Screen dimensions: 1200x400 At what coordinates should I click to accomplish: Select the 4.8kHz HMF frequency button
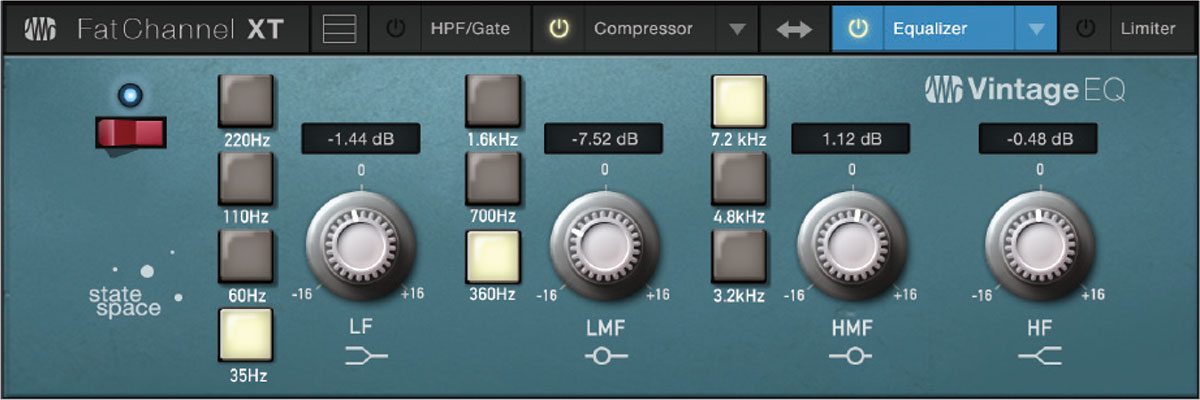click(x=739, y=179)
